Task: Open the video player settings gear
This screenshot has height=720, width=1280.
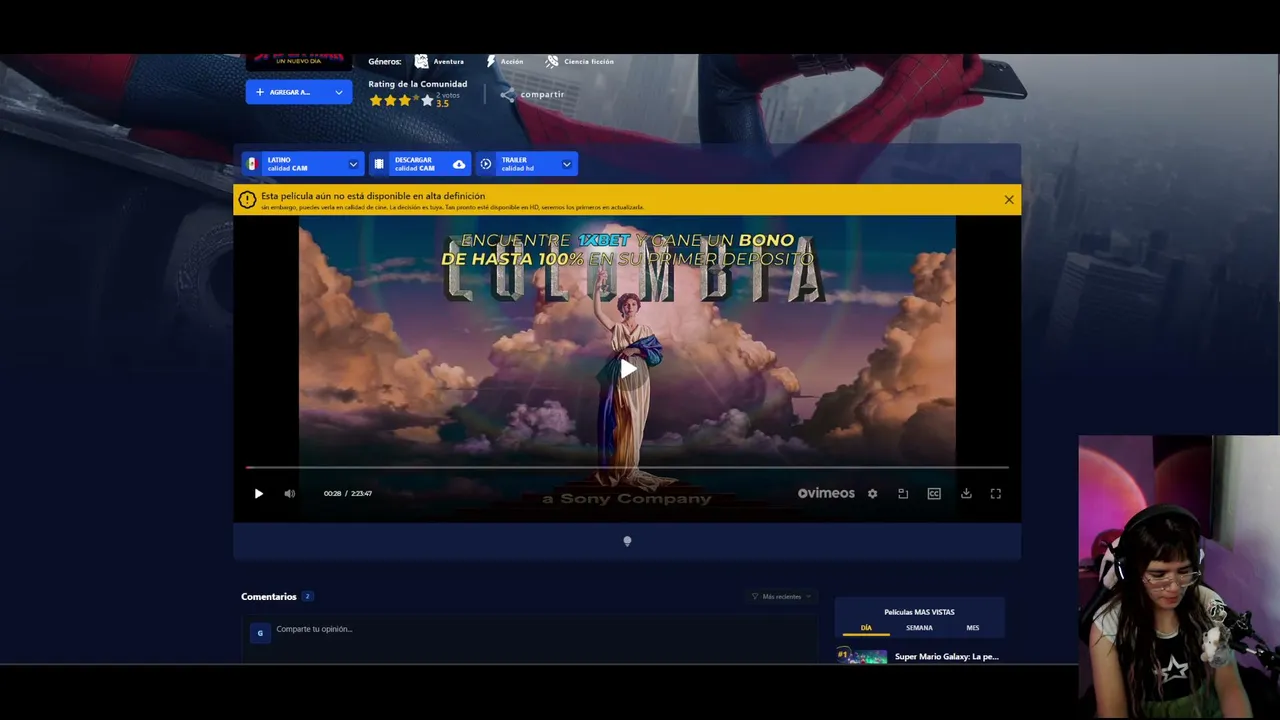Action: (872, 493)
